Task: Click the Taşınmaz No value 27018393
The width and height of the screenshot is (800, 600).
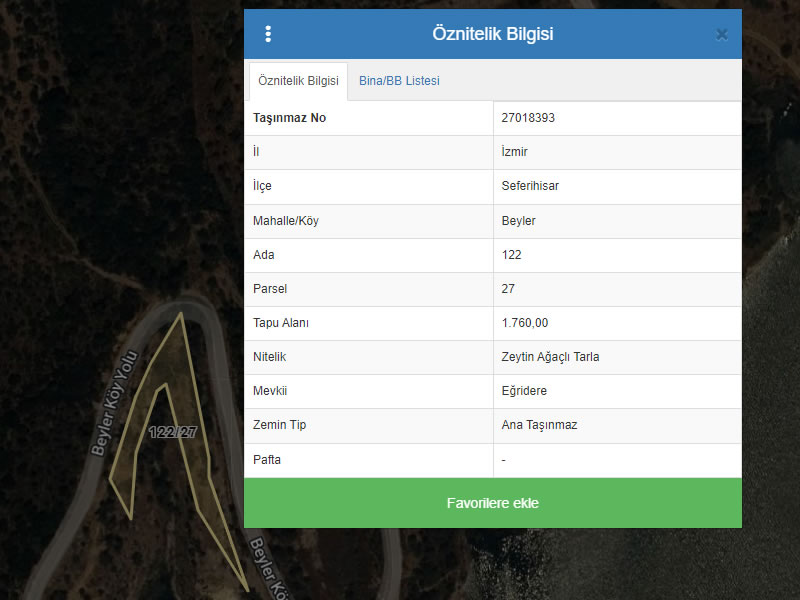Action: pos(528,118)
